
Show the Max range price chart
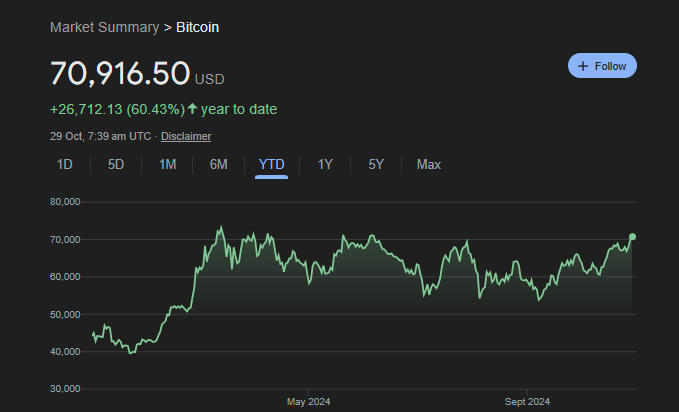(429, 165)
